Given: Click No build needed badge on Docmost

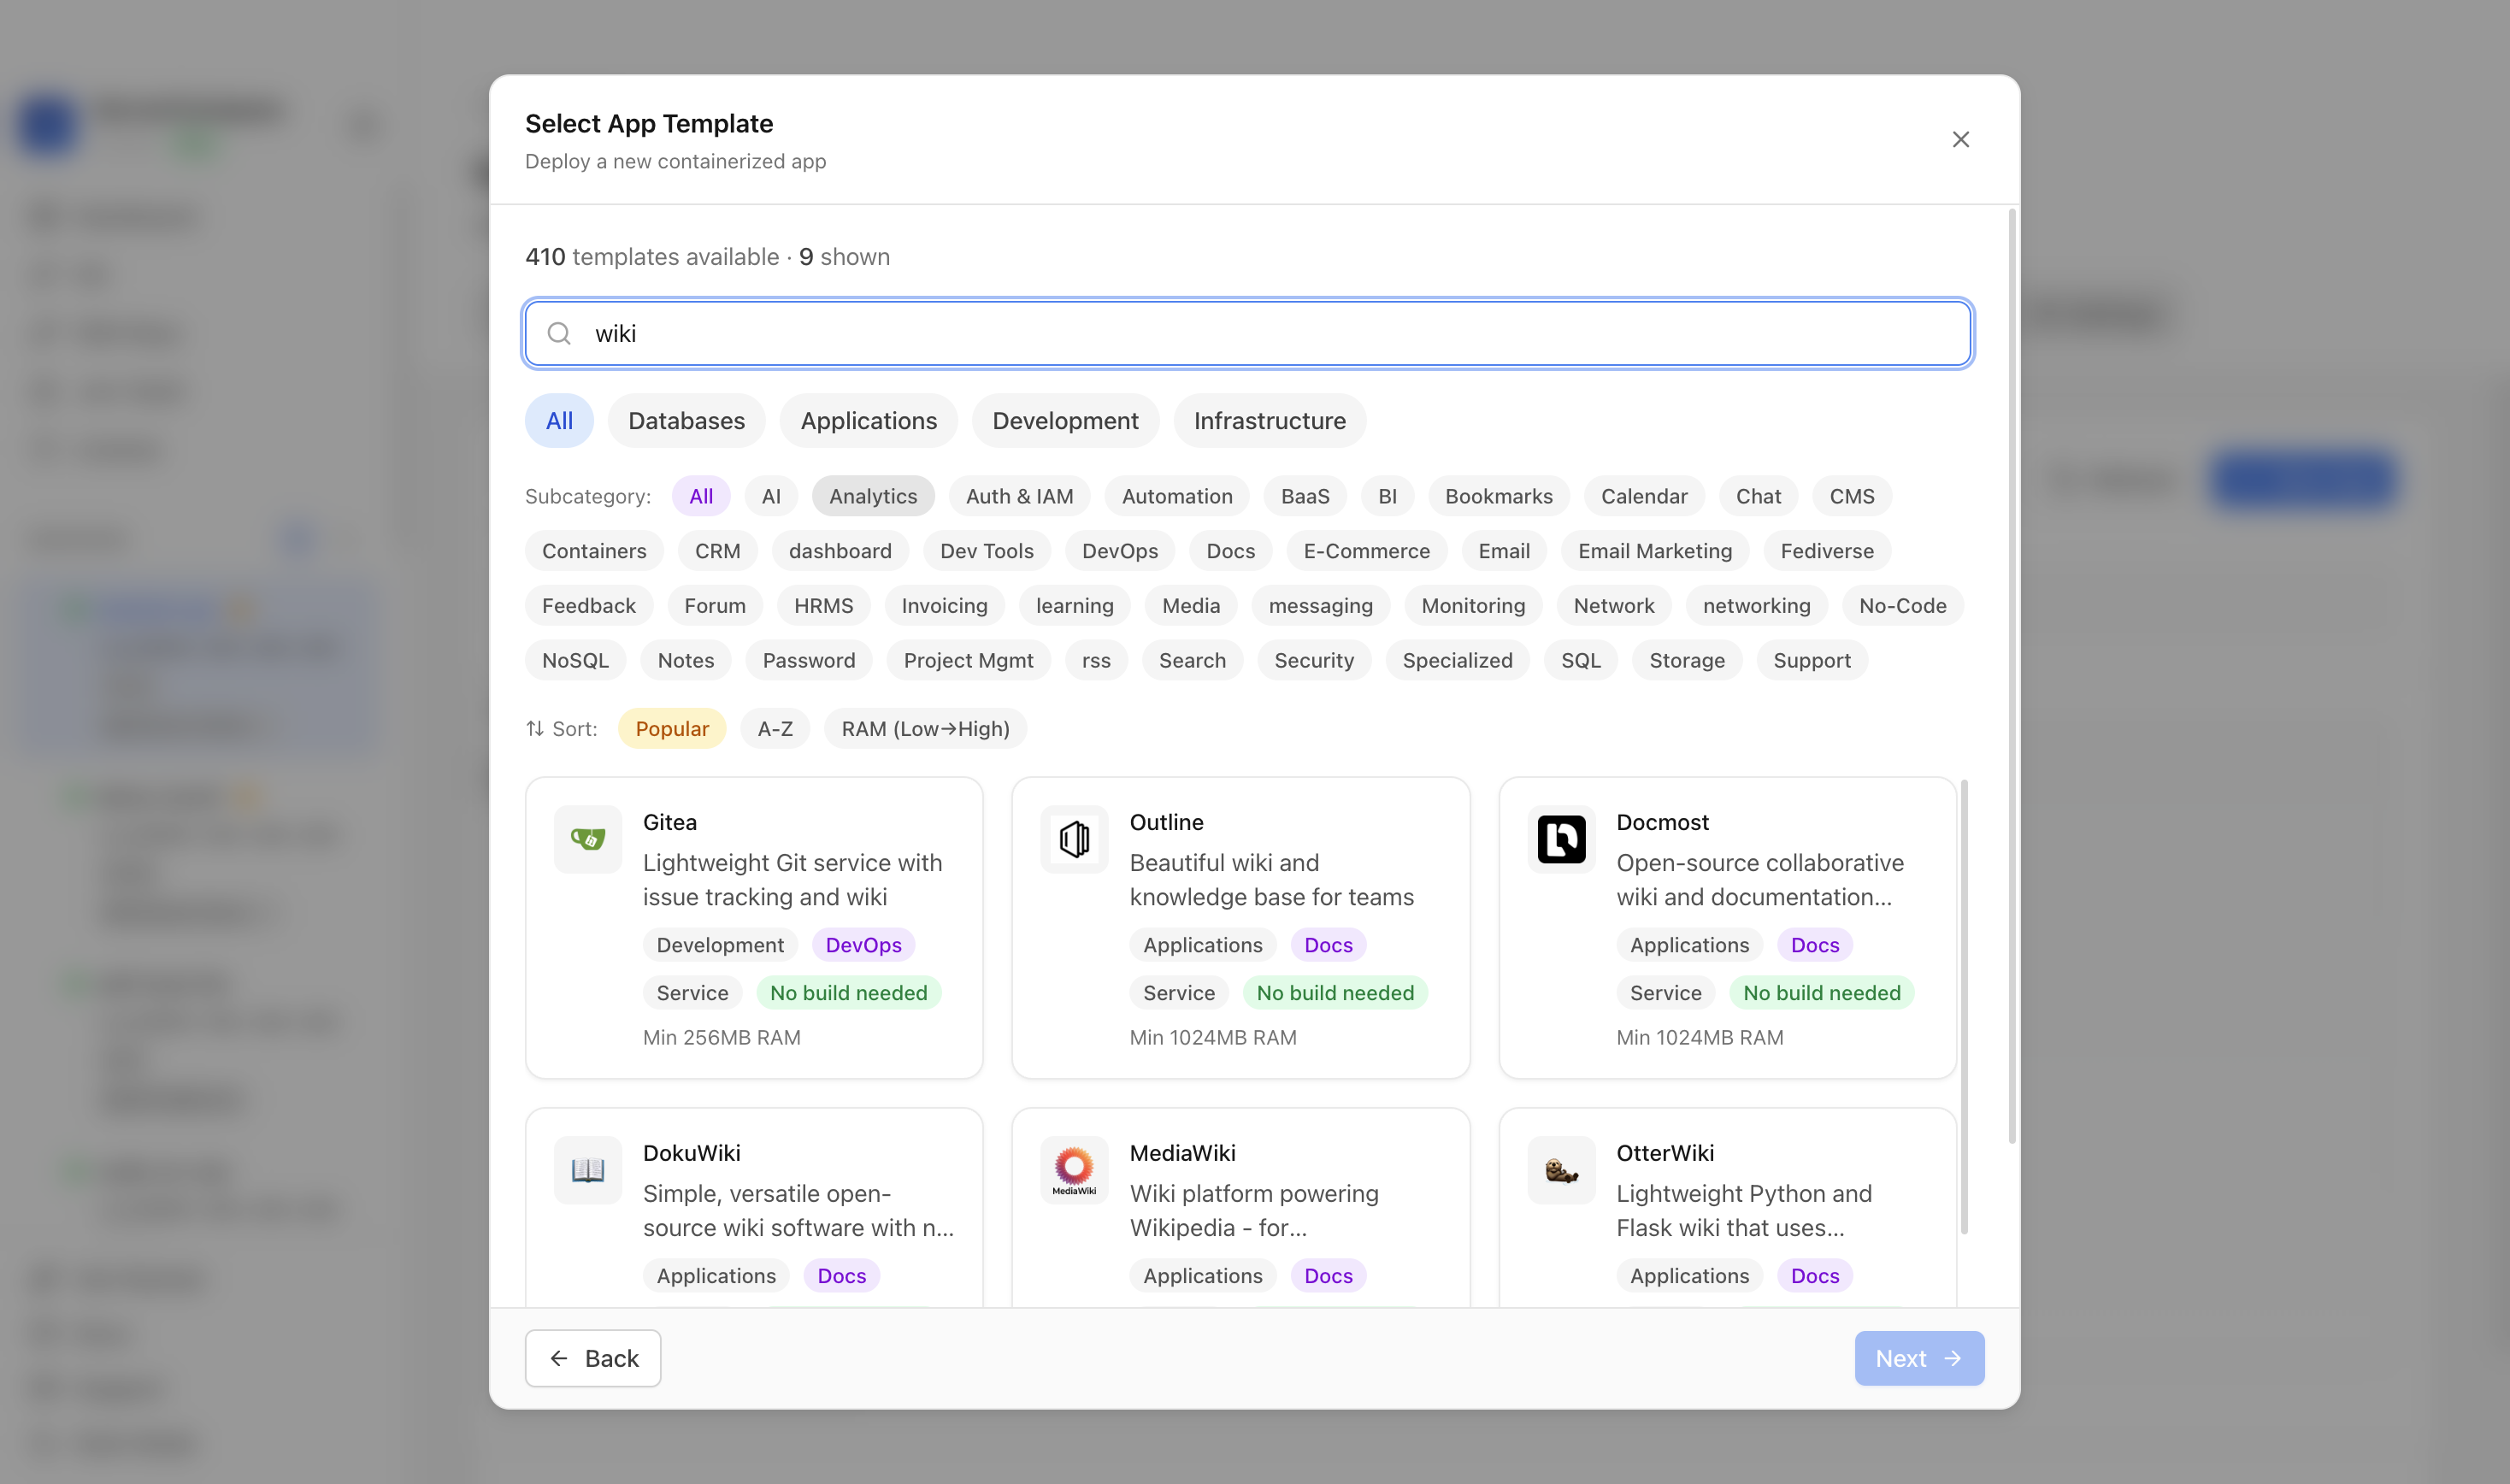Looking at the screenshot, I should click(1821, 993).
